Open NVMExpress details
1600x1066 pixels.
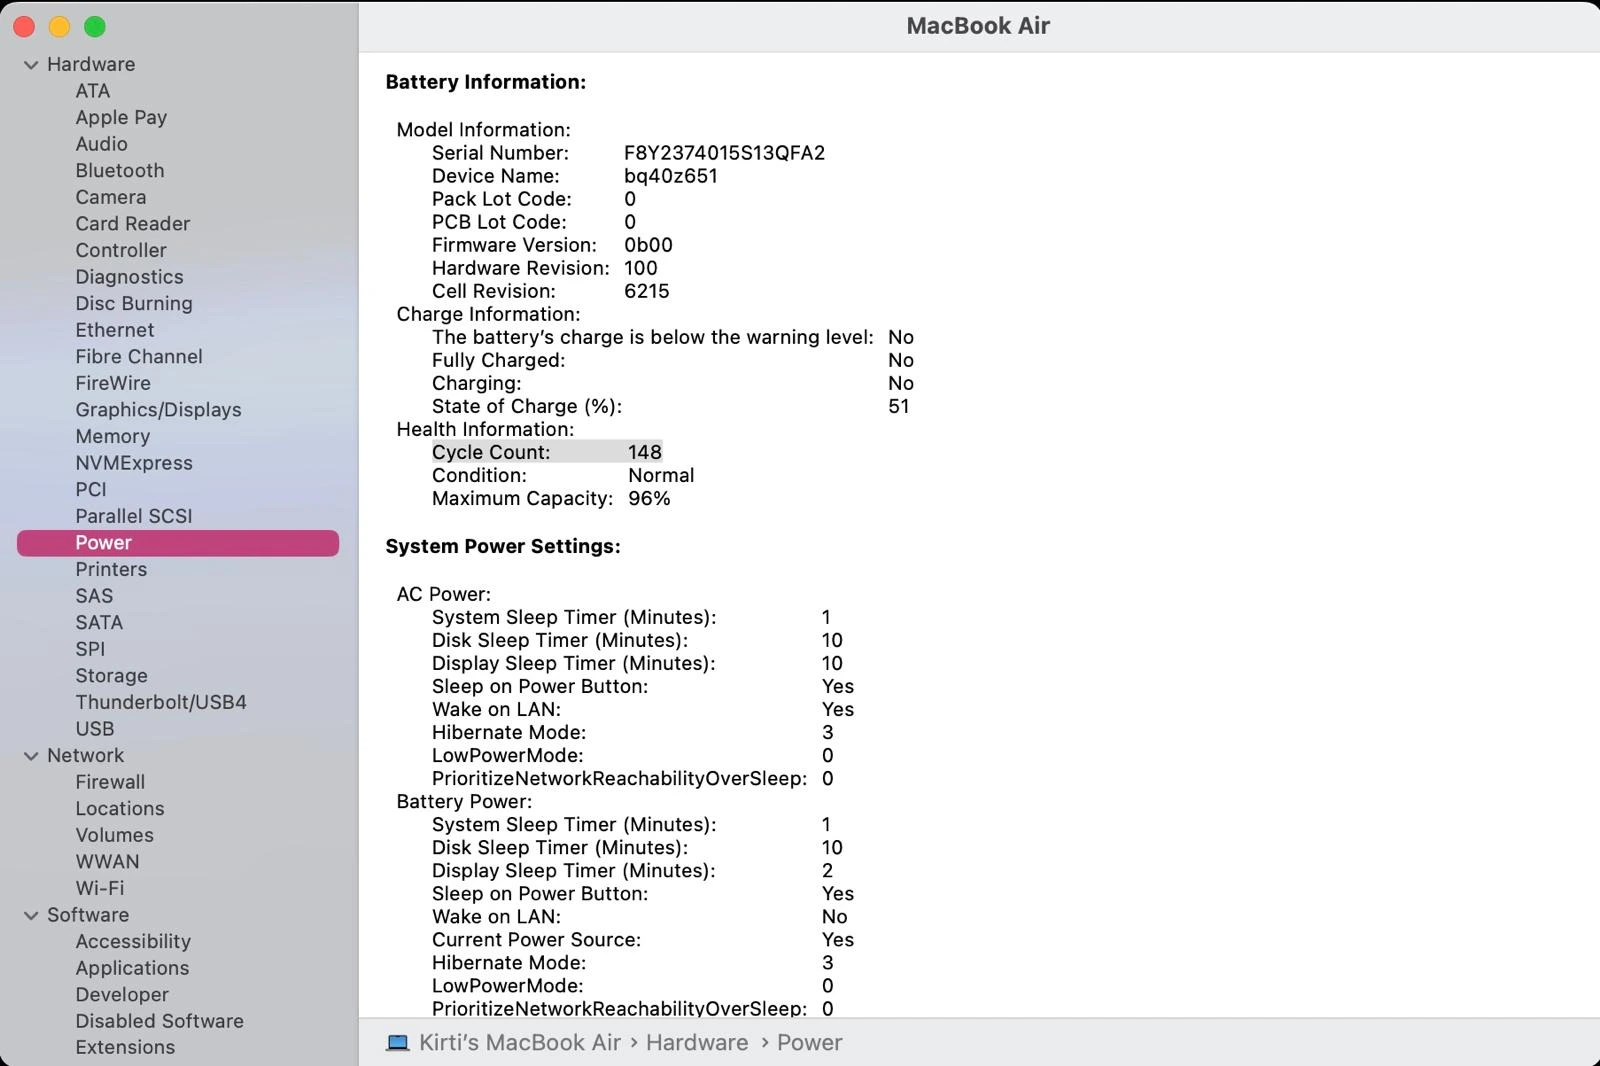134,463
